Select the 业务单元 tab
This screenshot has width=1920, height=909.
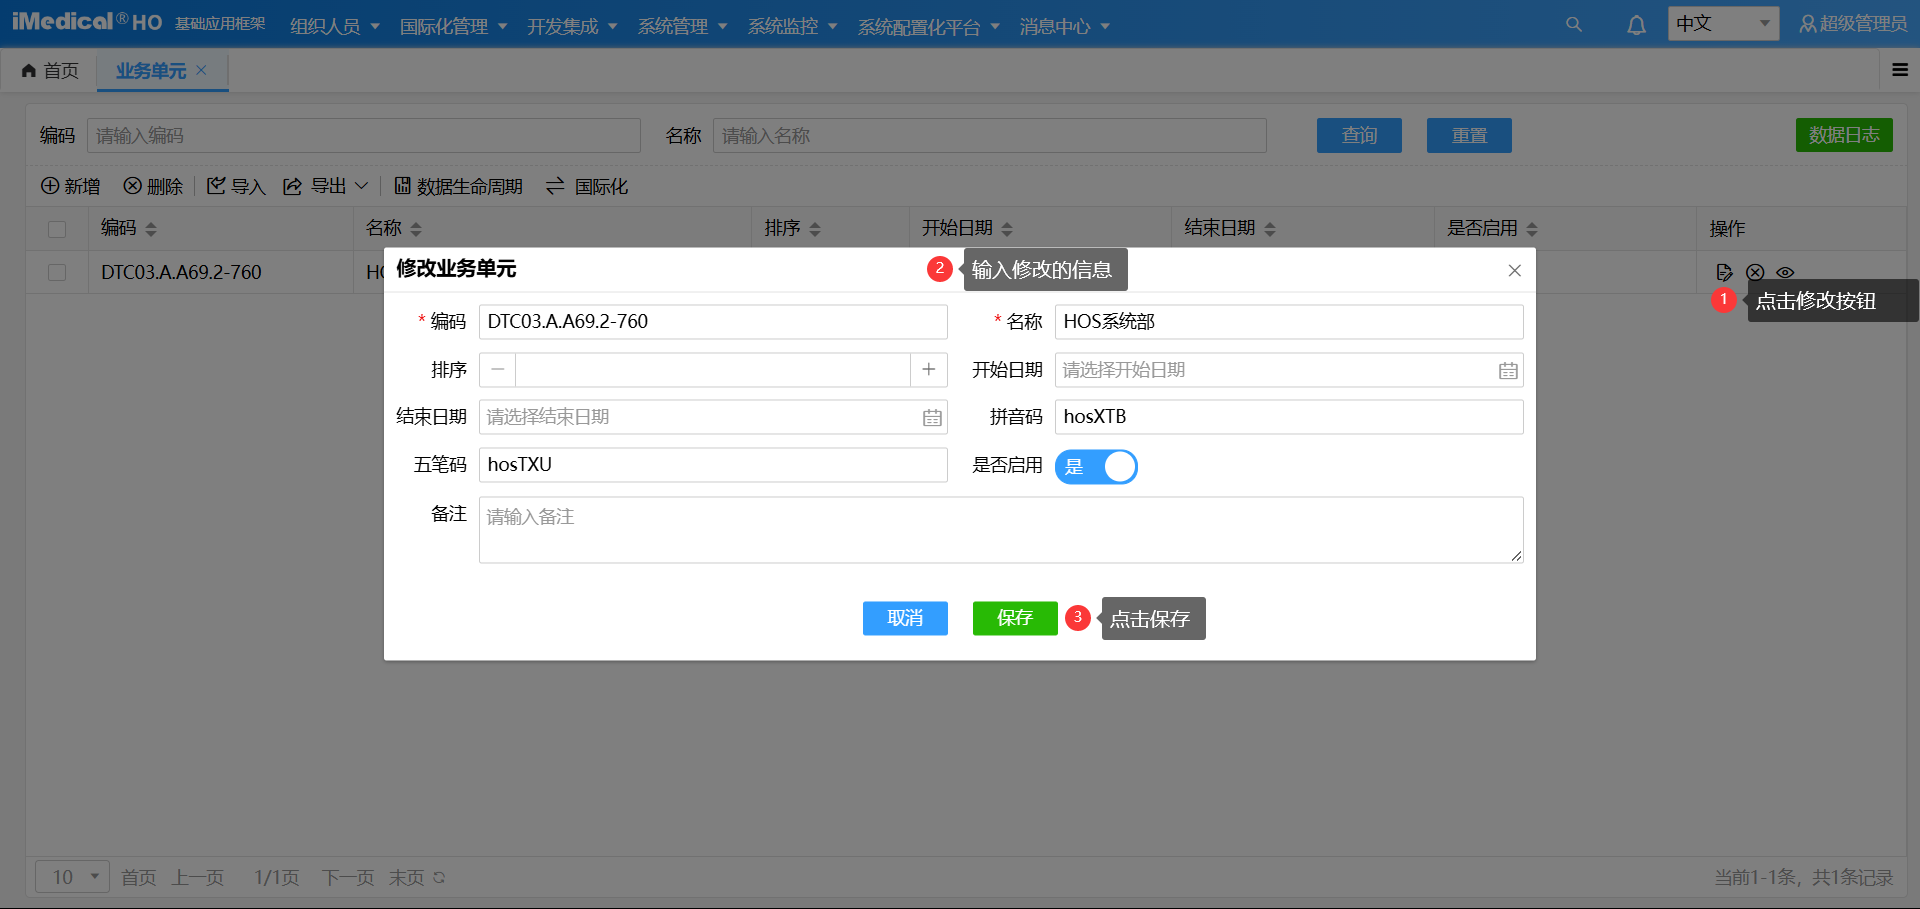151,70
